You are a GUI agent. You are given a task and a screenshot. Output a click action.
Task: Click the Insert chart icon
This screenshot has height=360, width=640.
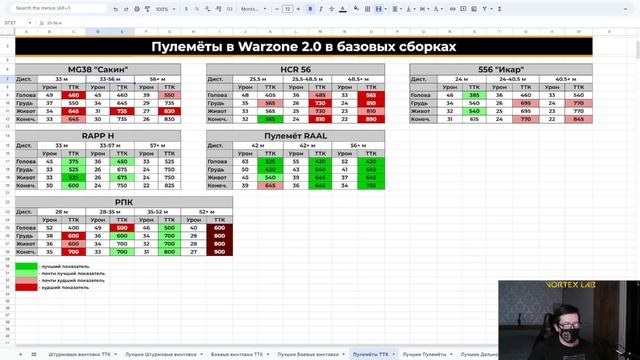pyautogui.click(x=473, y=9)
